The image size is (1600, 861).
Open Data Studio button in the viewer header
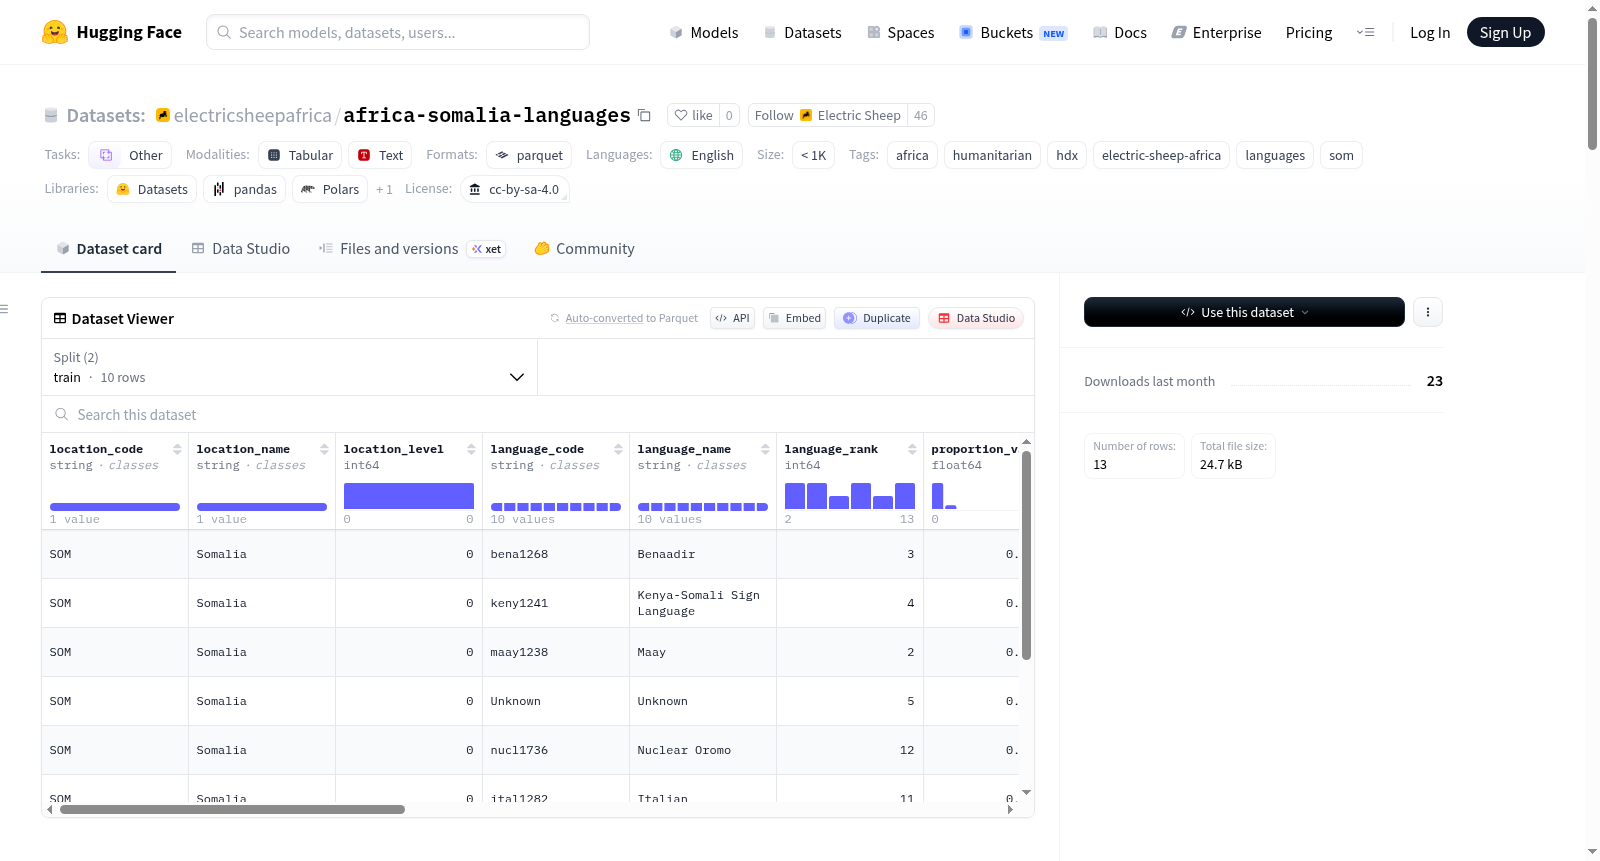click(976, 318)
